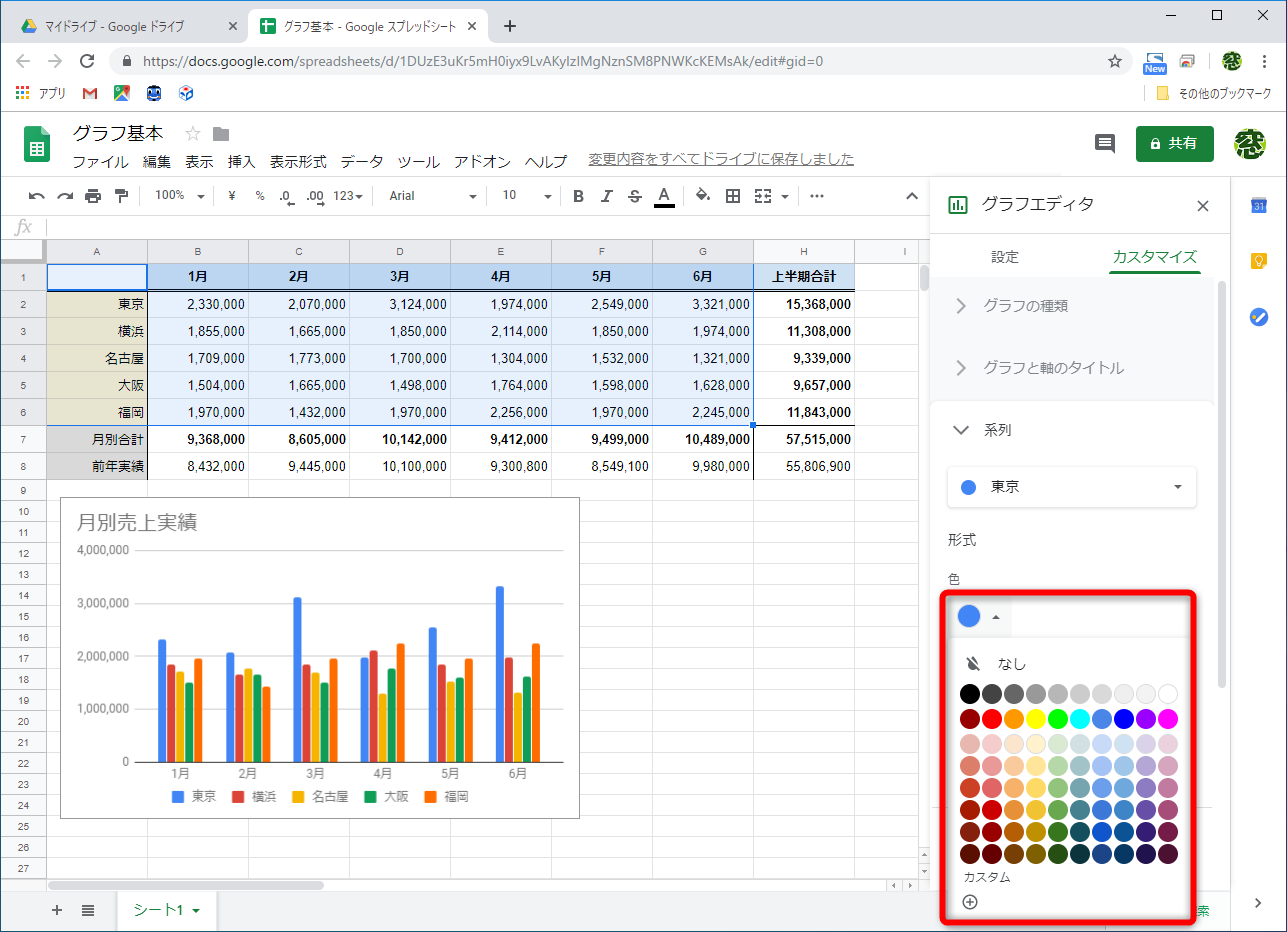Open the Gmail bookmark
The width and height of the screenshot is (1287, 932).
[x=90, y=93]
